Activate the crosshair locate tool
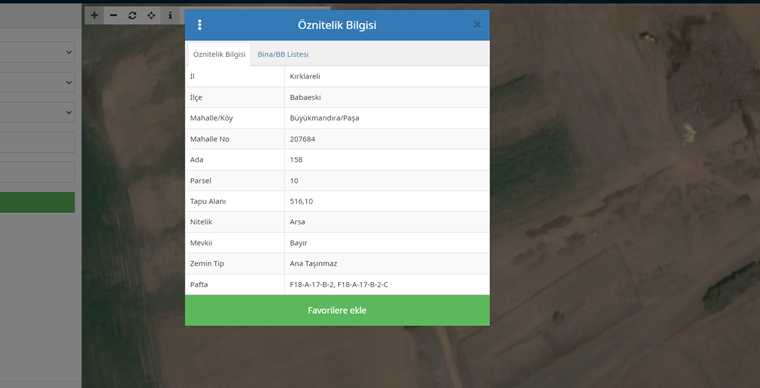Viewport: 760px width, 388px height. point(151,16)
